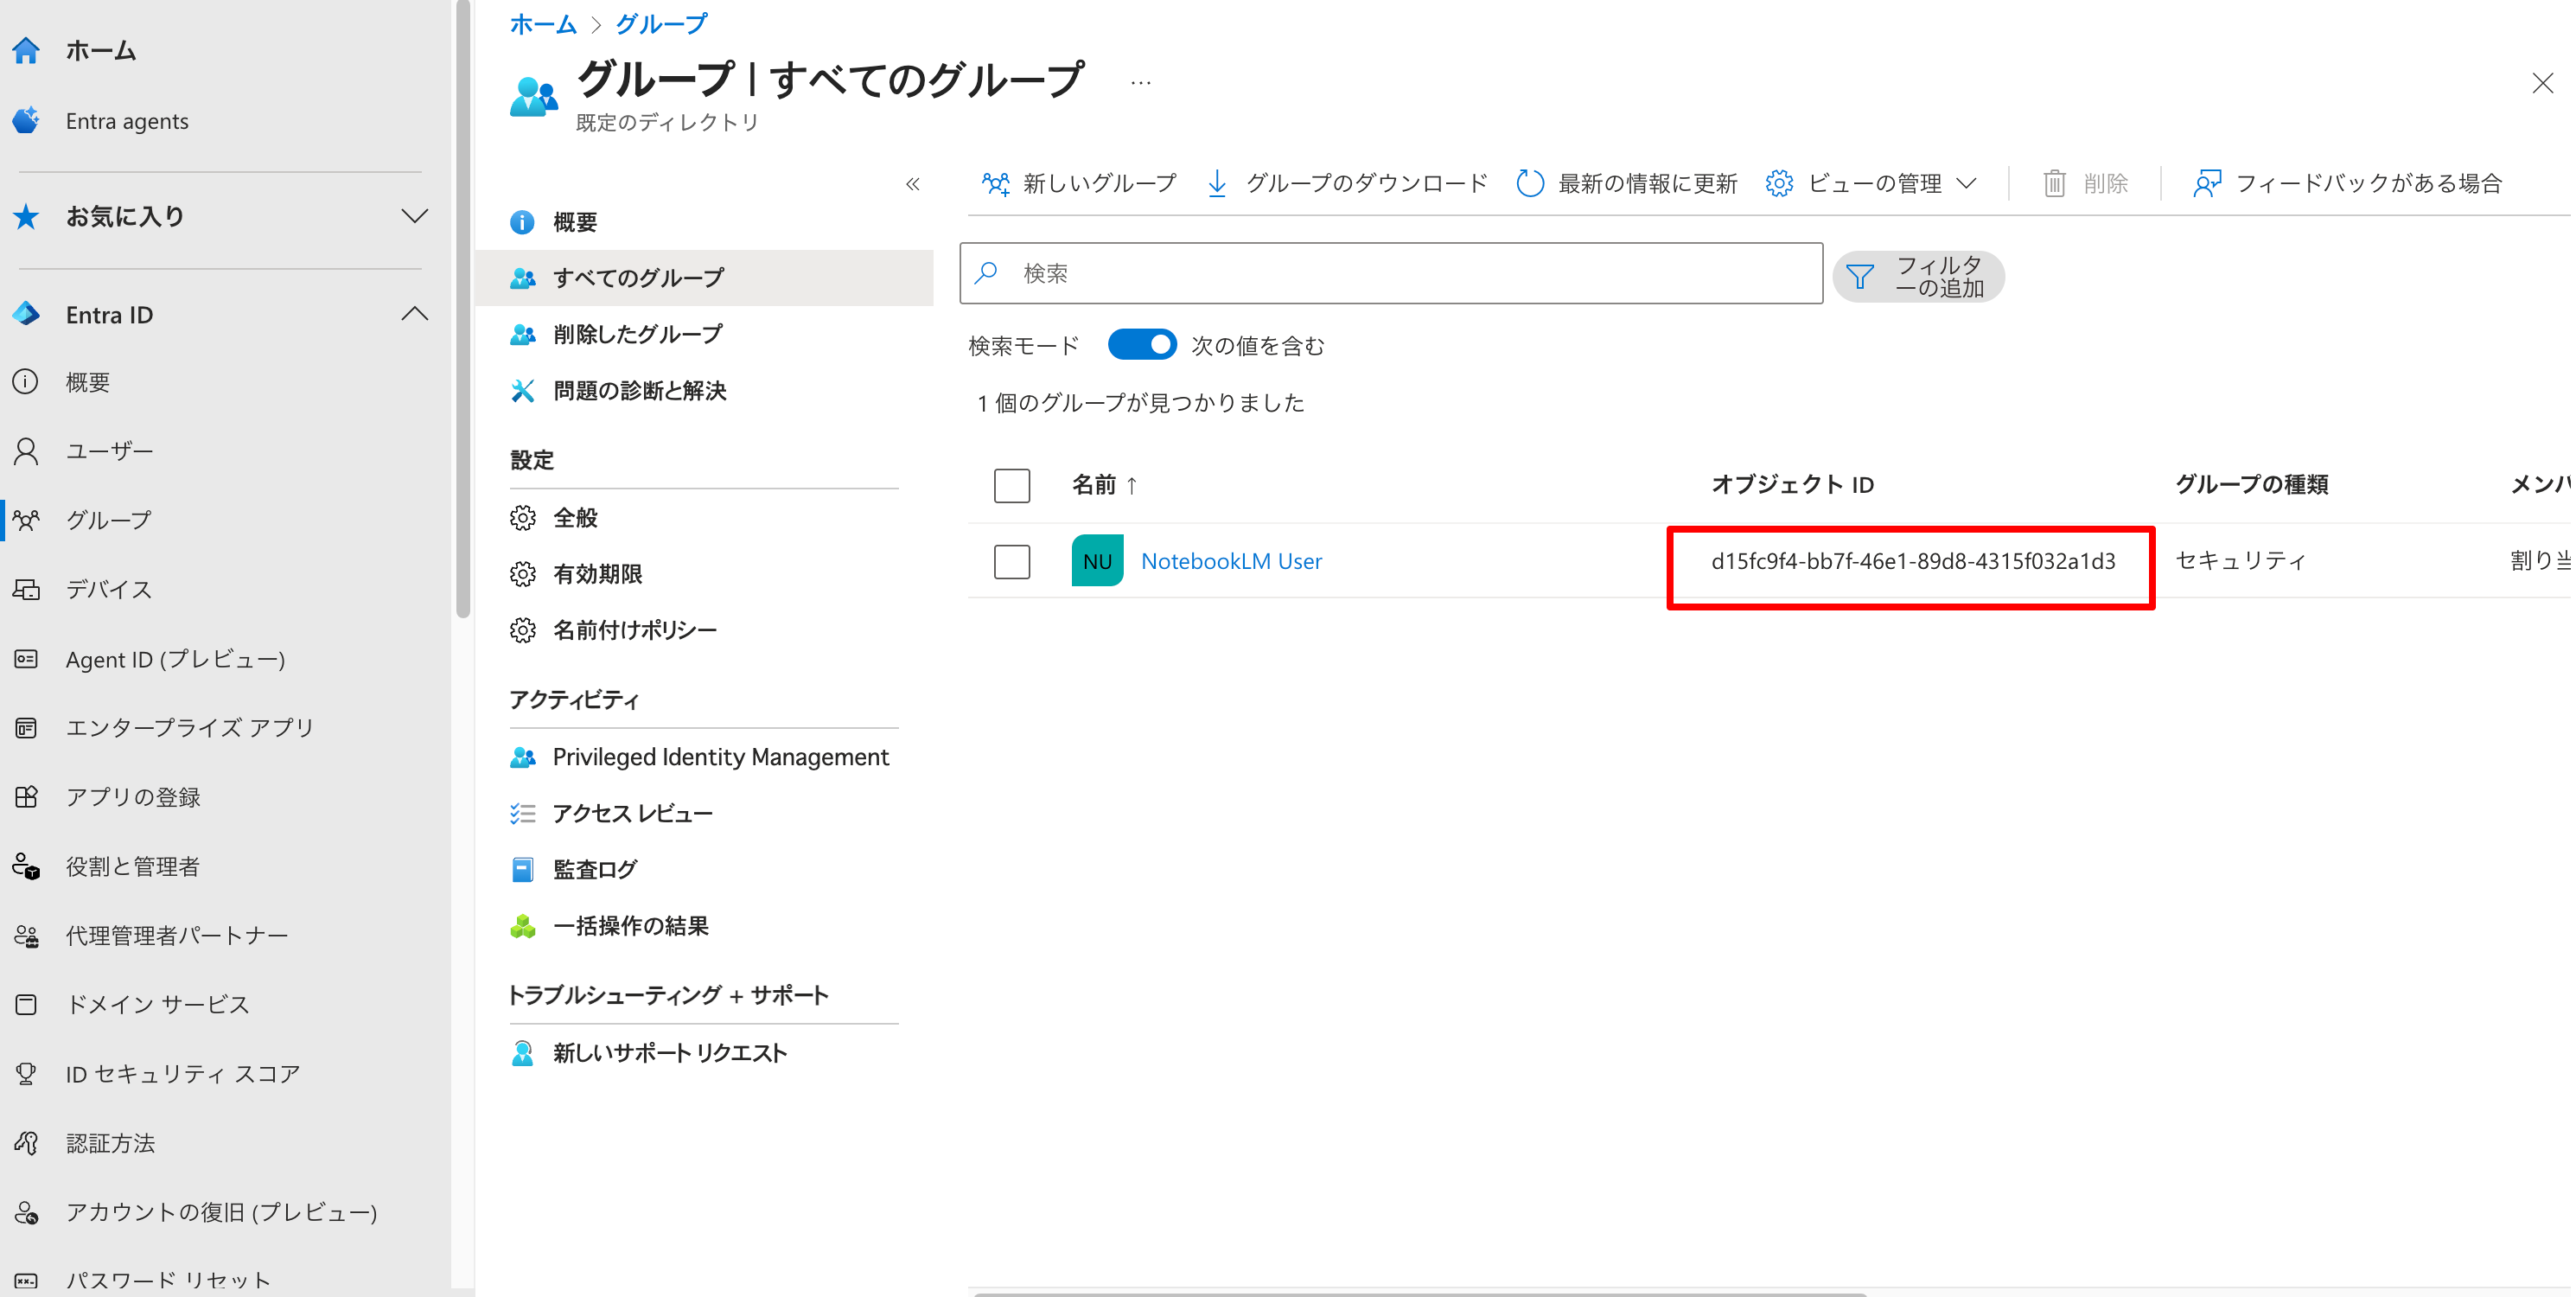Toggle the 検索モード search mode switch
This screenshot has height=1297, width=2576.
(1142, 345)
